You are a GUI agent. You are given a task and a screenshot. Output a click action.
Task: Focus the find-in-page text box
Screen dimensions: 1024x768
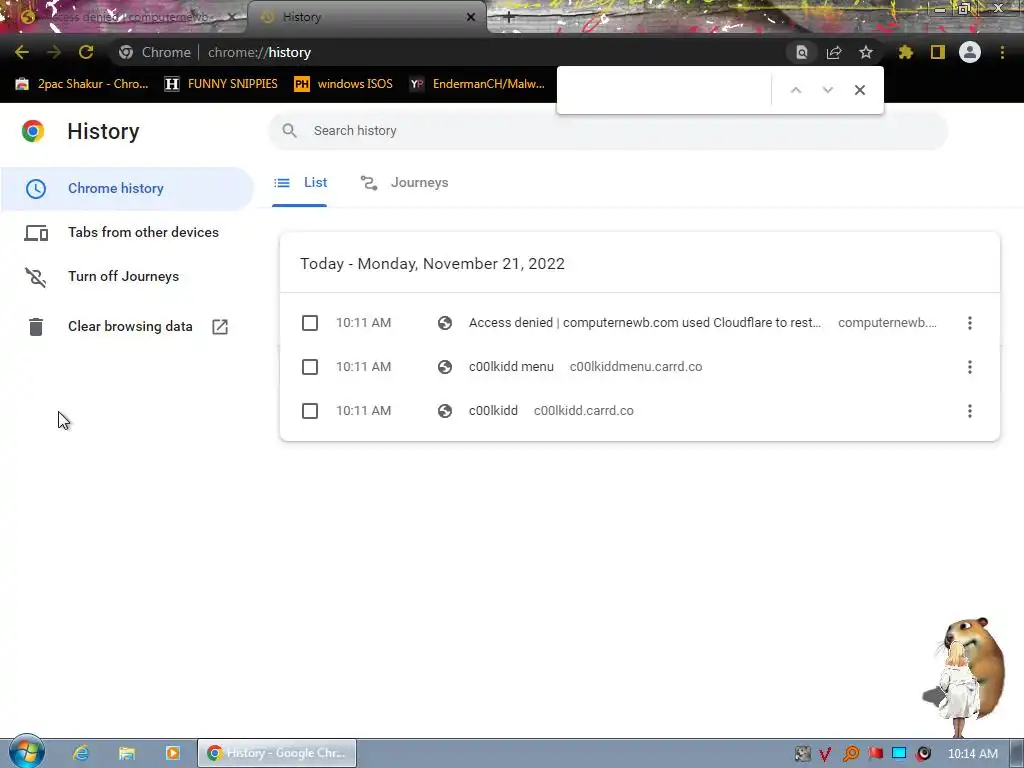666,90
